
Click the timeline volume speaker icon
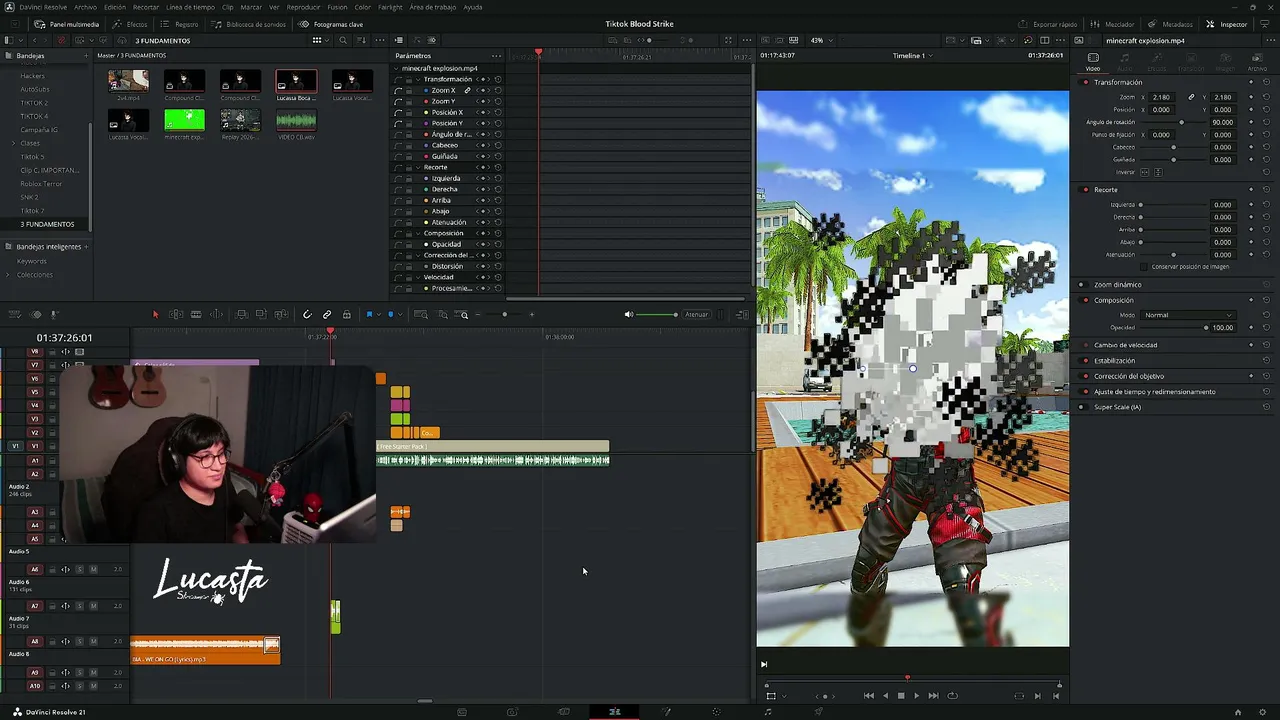[629, 314]
